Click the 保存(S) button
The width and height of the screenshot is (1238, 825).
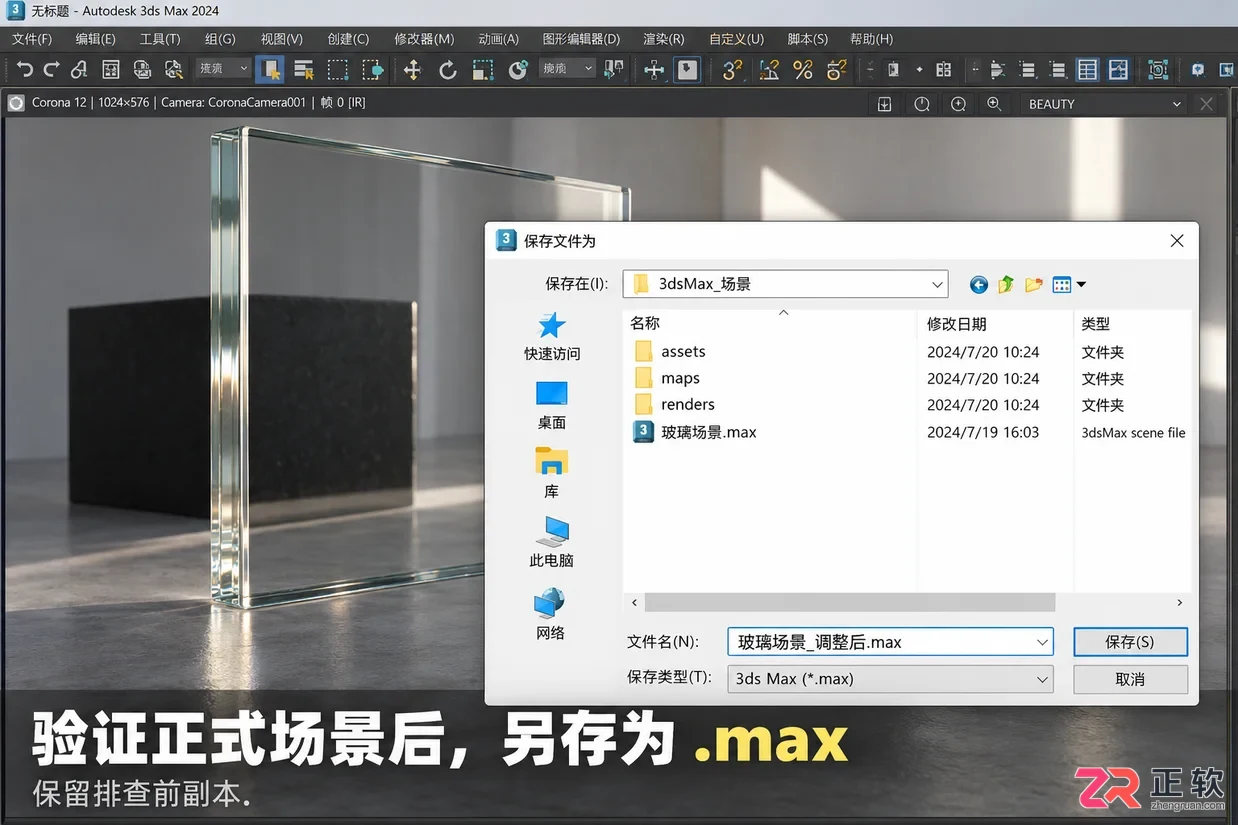[1130, 642]
